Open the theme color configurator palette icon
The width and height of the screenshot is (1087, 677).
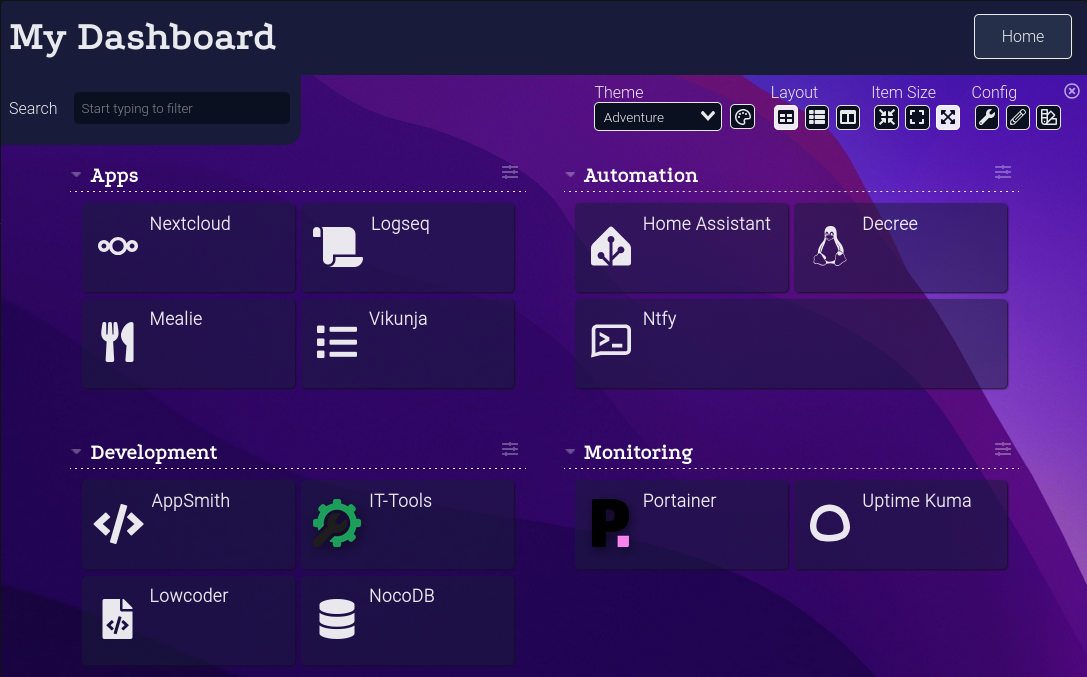point(742,117)
